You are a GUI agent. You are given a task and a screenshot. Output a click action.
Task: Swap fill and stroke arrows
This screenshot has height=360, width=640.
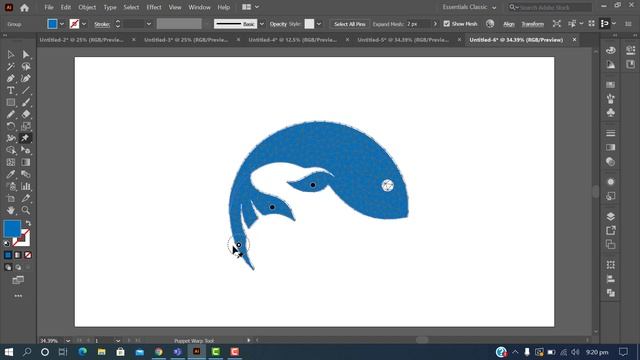tap(28, 223)
